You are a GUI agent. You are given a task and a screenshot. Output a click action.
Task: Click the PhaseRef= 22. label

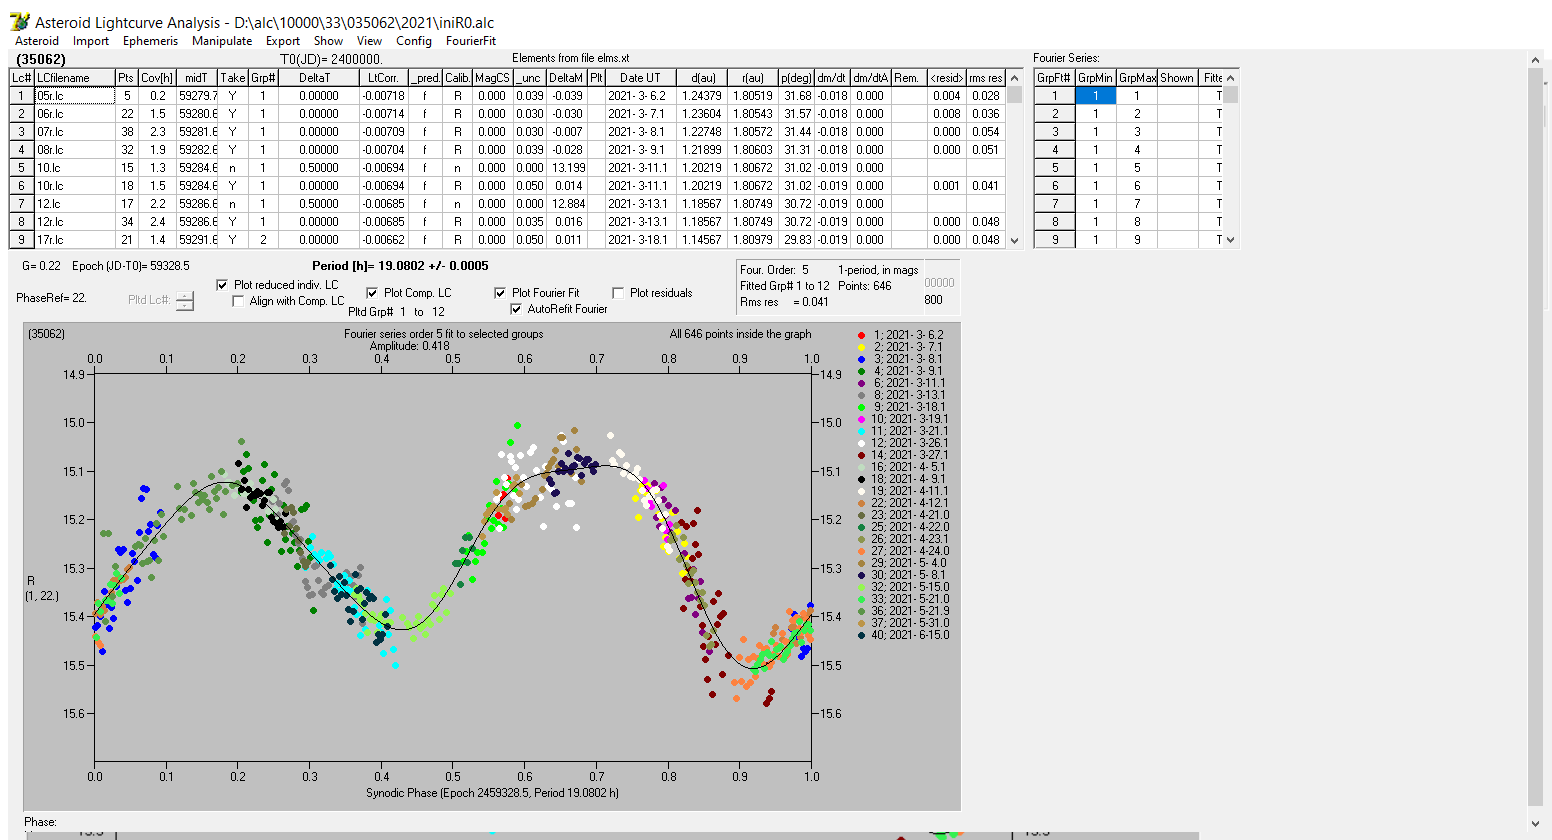51,298
